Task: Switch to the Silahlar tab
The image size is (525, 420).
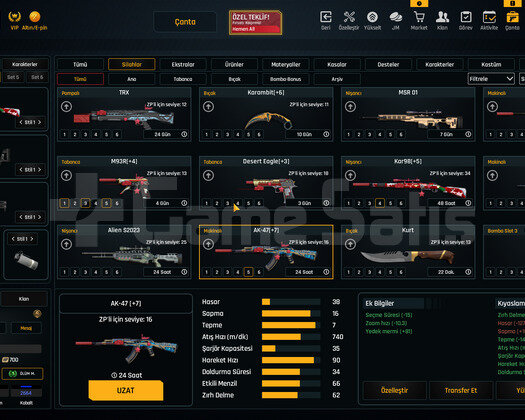Action: (x=132, y=64)
